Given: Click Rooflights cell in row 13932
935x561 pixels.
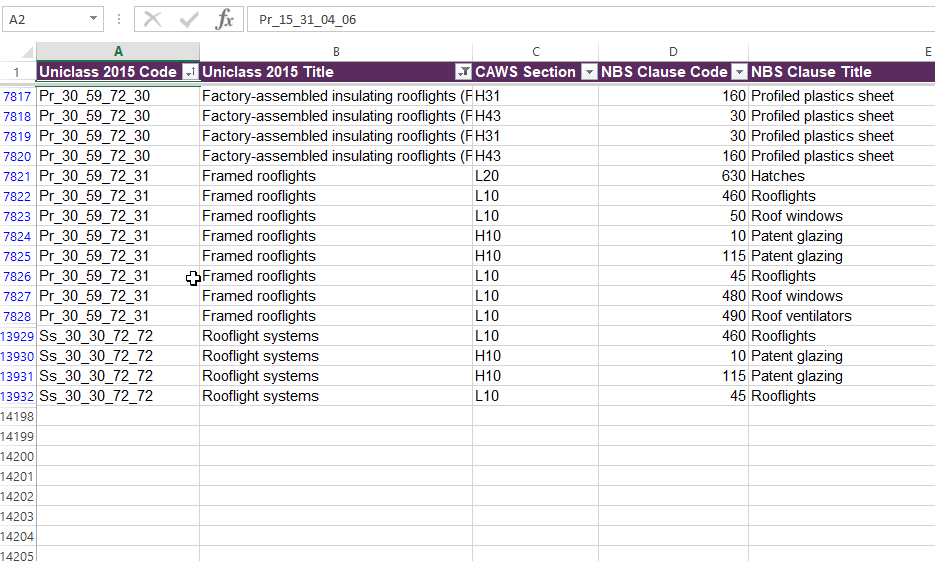Looking at the screenshot, I should [x=841, y=396].
